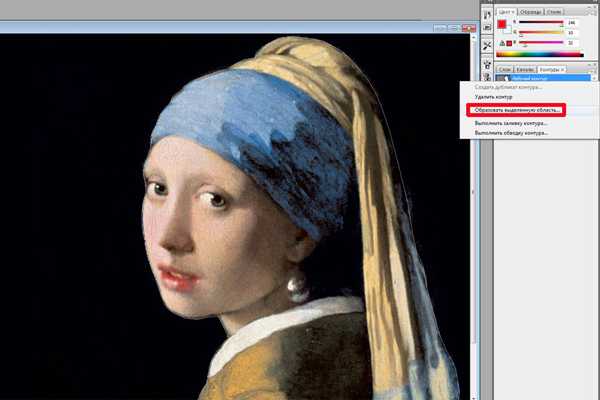Image resolution: width=600 pixels, height=400 pixels.
Task: Switch to the 'Каналы' tab
Action: (x=525, y=70)
